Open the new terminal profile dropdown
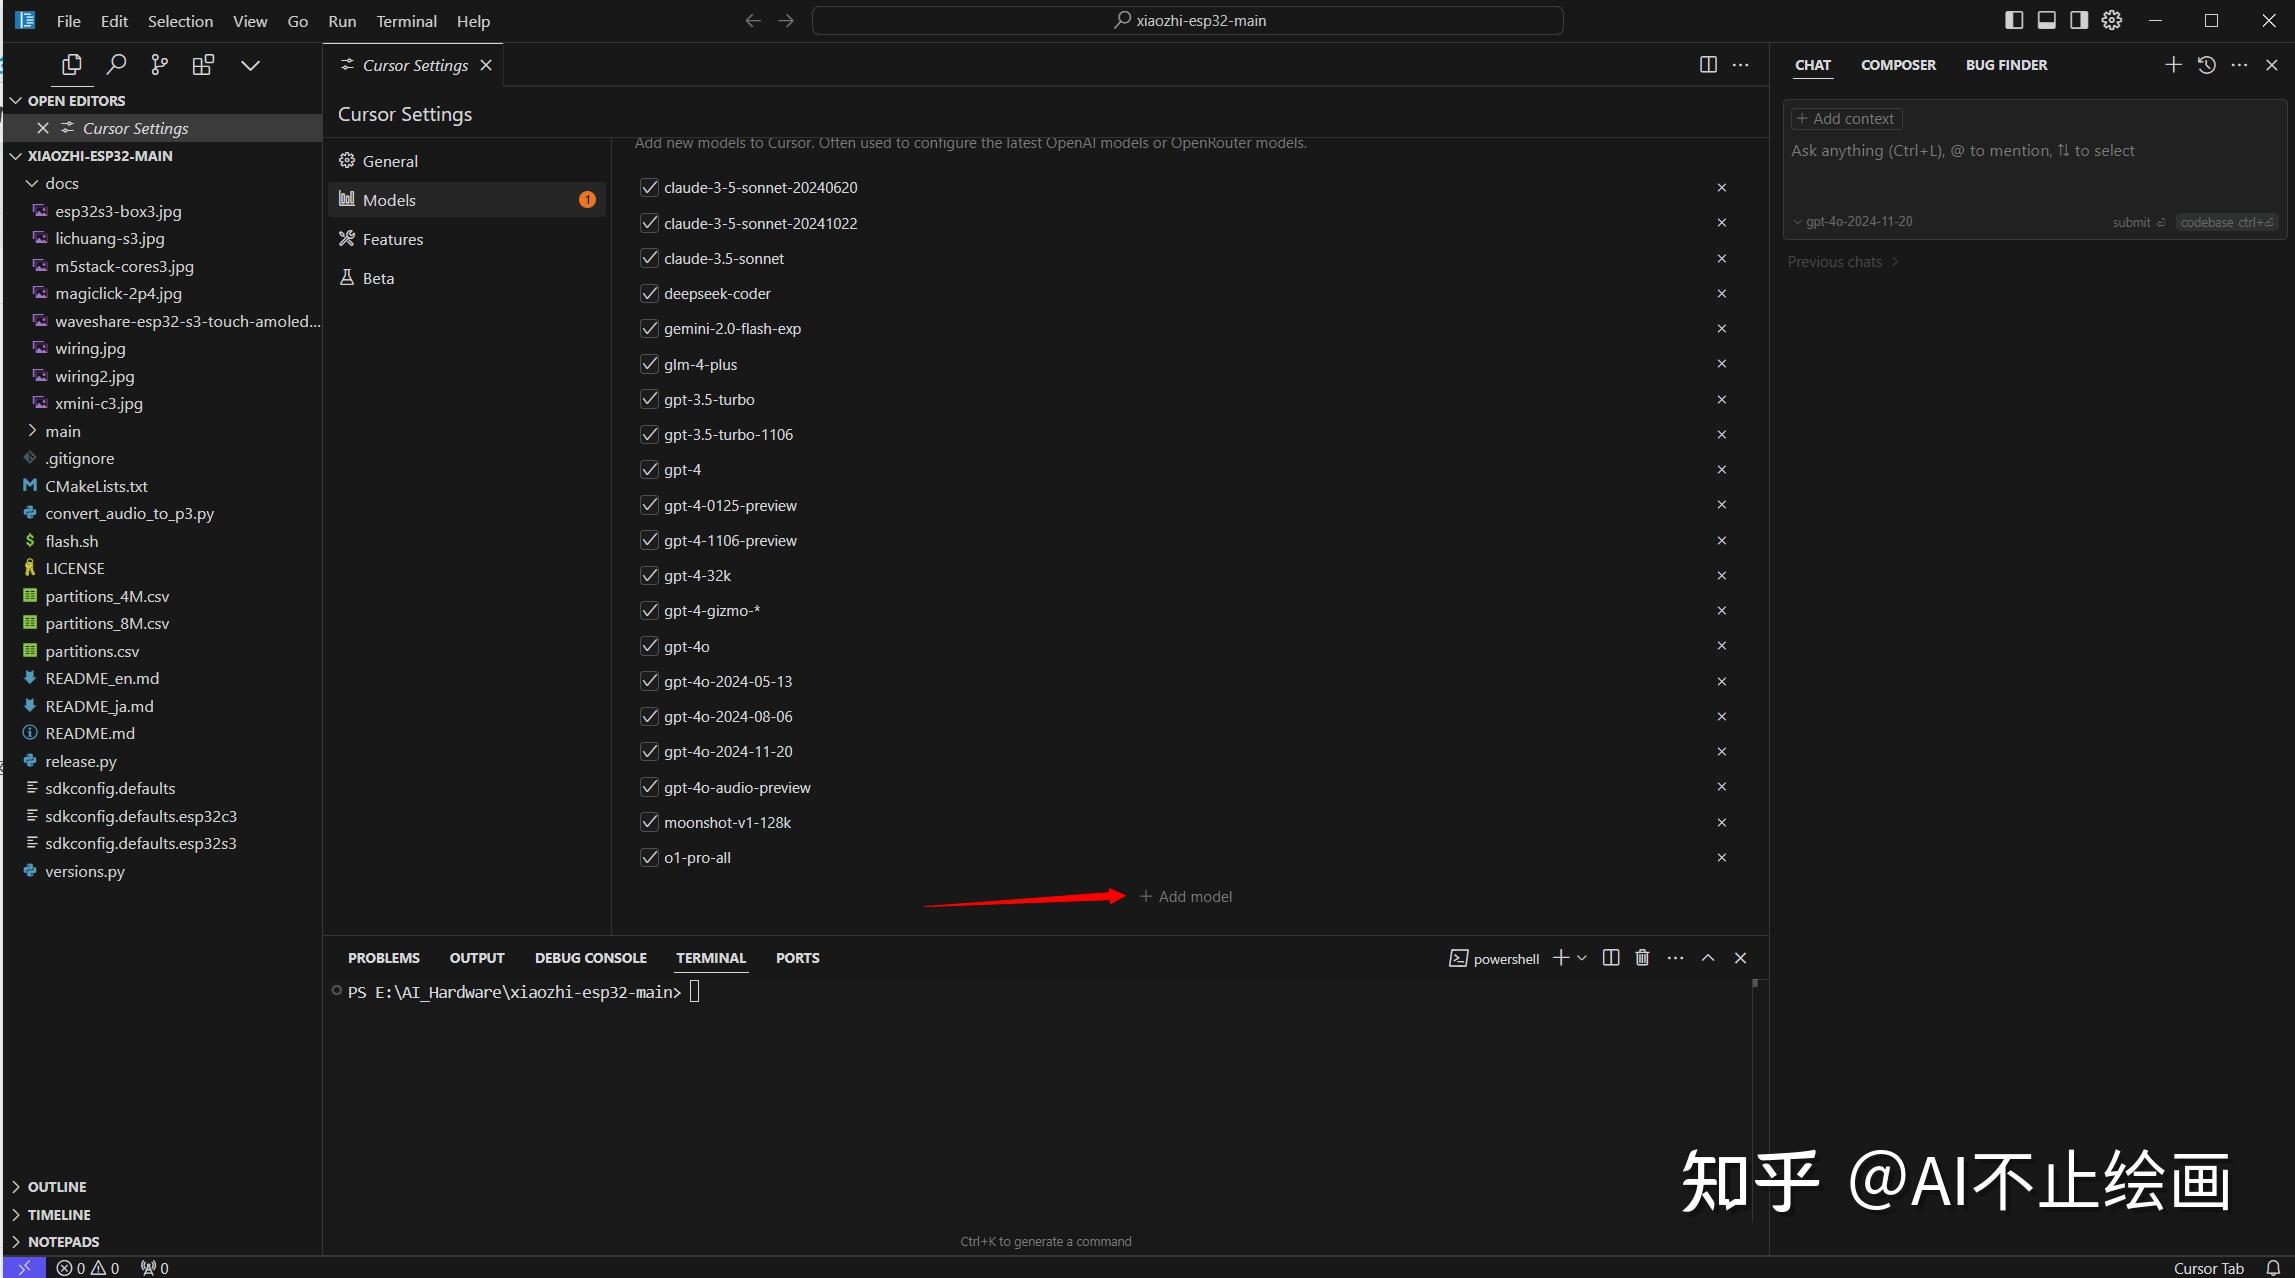This screenshot has height=1278, width=2295. click(x=1580, y=957)
